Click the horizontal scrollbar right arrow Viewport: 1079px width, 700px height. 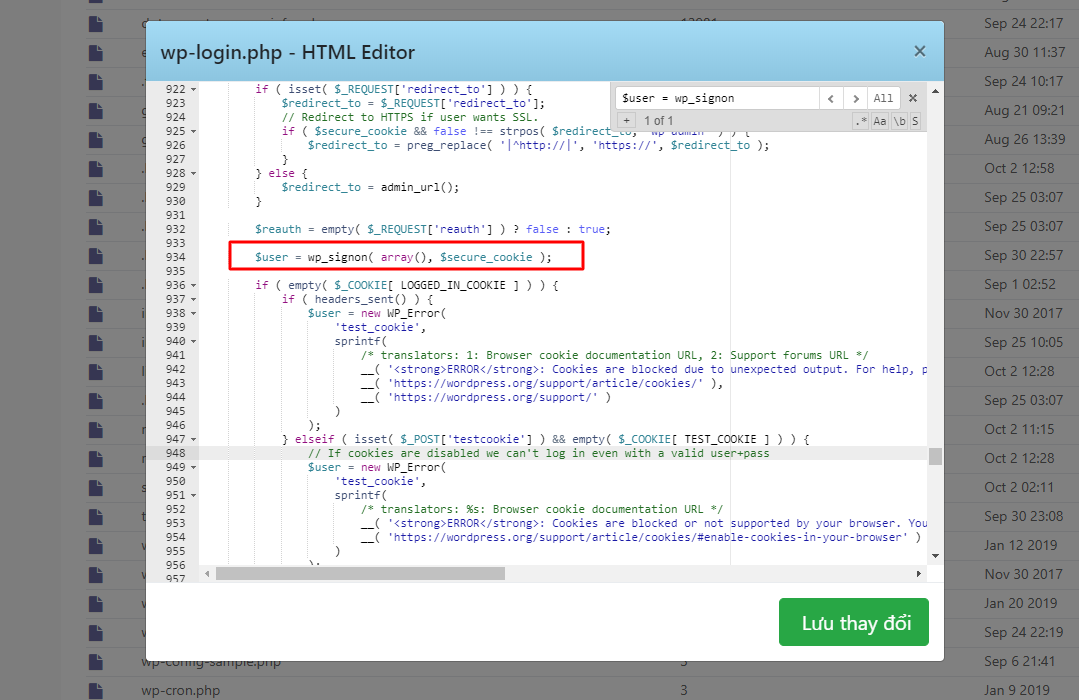pyautogui.click(x=919, y=573)
